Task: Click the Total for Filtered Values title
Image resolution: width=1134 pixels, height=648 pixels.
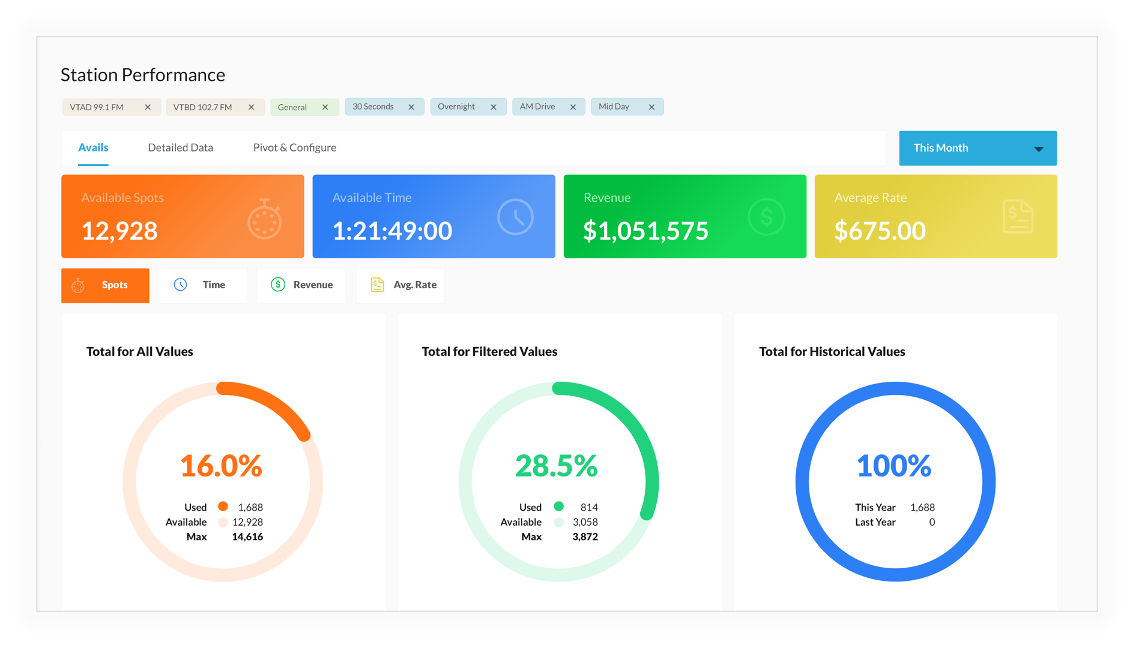Action: [x=490, y=351]
